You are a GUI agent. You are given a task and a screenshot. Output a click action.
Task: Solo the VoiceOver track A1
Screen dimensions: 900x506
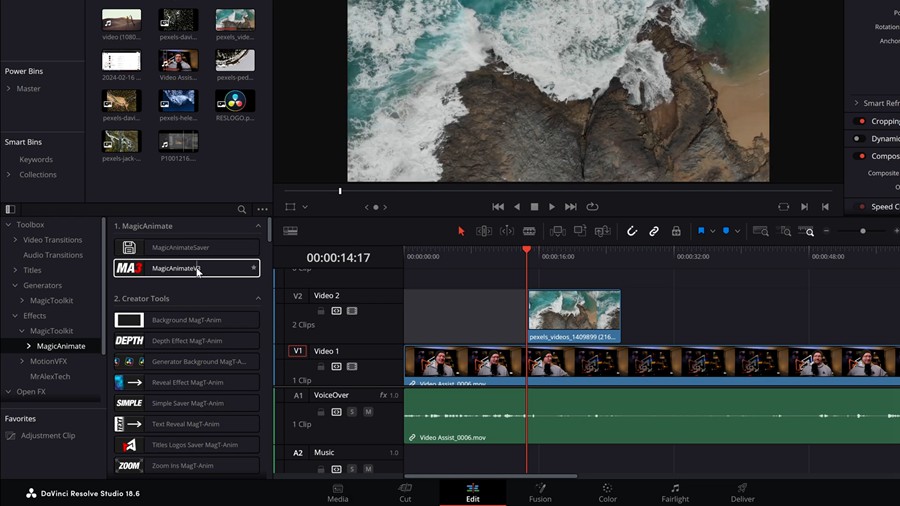tap(352, 412)
